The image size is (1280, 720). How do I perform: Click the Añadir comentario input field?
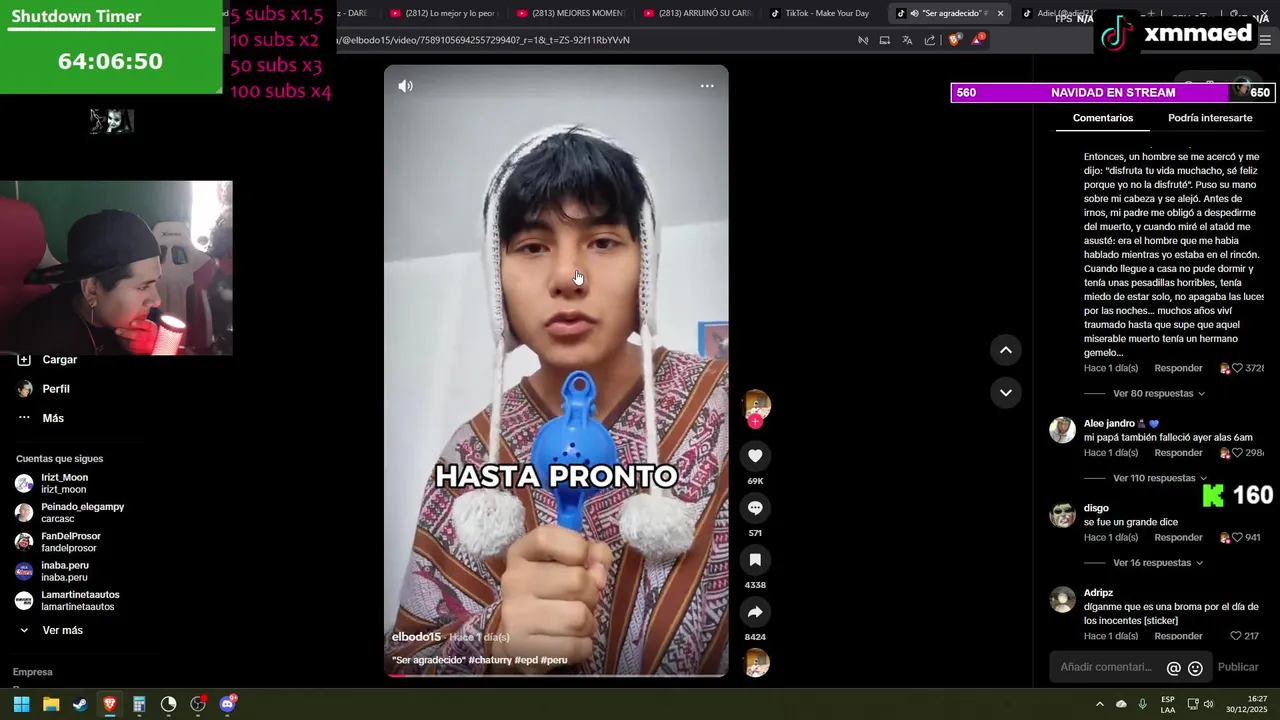click(1105, 667)
